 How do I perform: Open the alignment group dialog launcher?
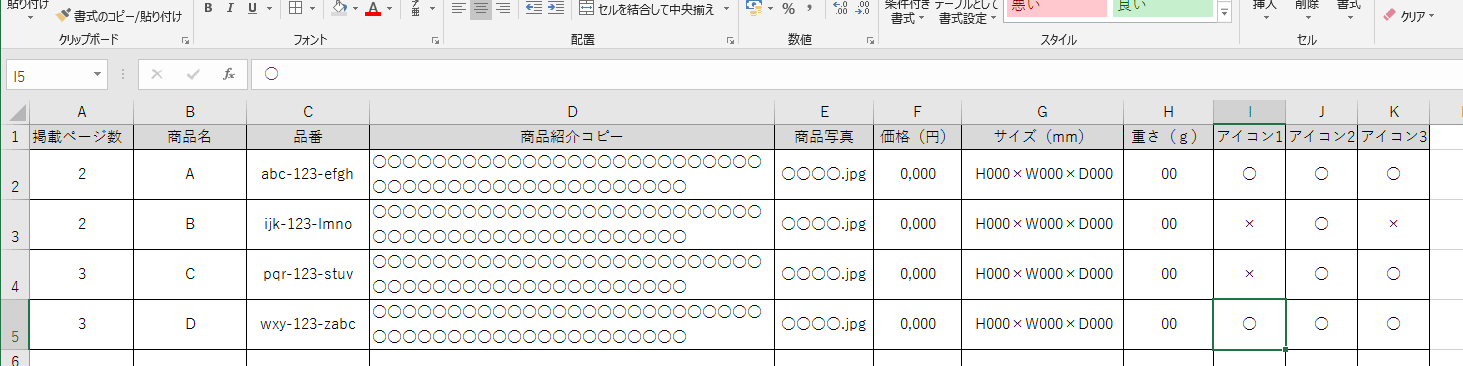tap(731, 41)
